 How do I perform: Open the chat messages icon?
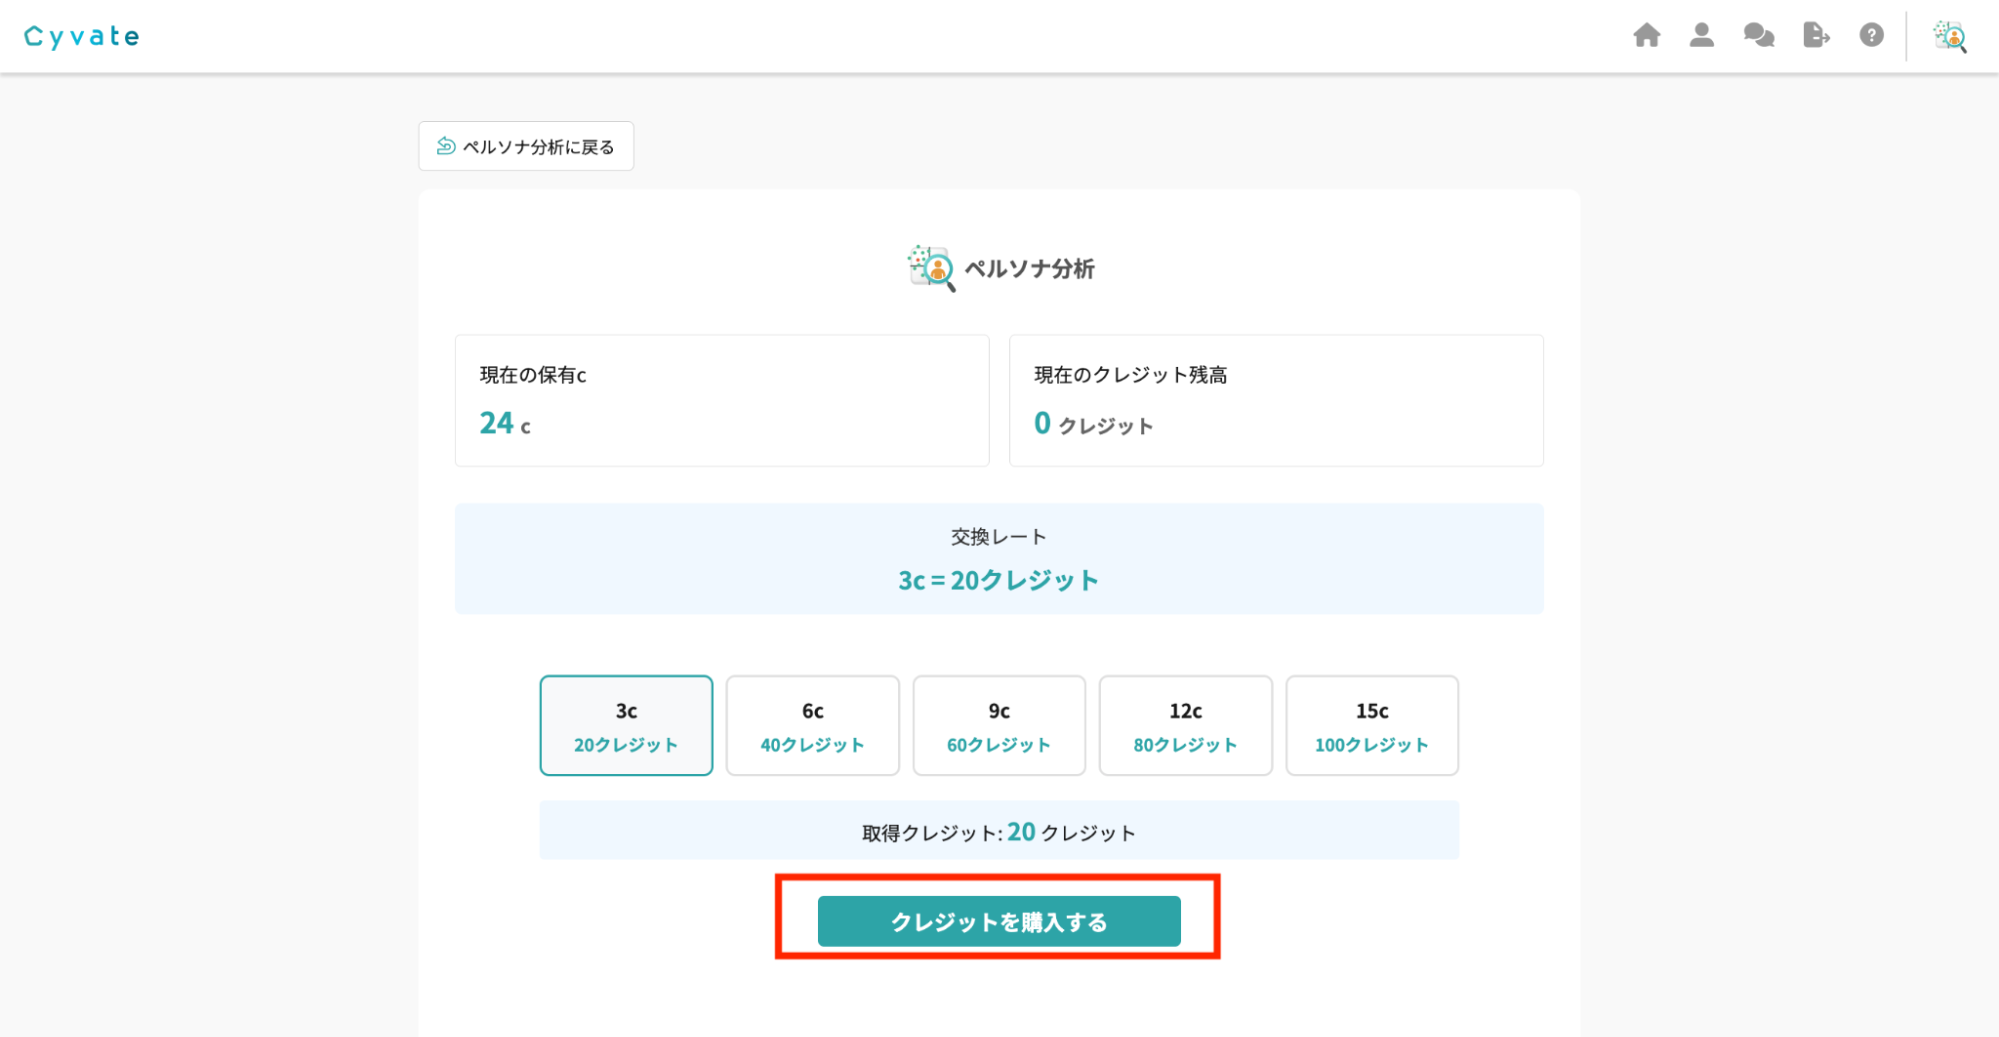1758,36
